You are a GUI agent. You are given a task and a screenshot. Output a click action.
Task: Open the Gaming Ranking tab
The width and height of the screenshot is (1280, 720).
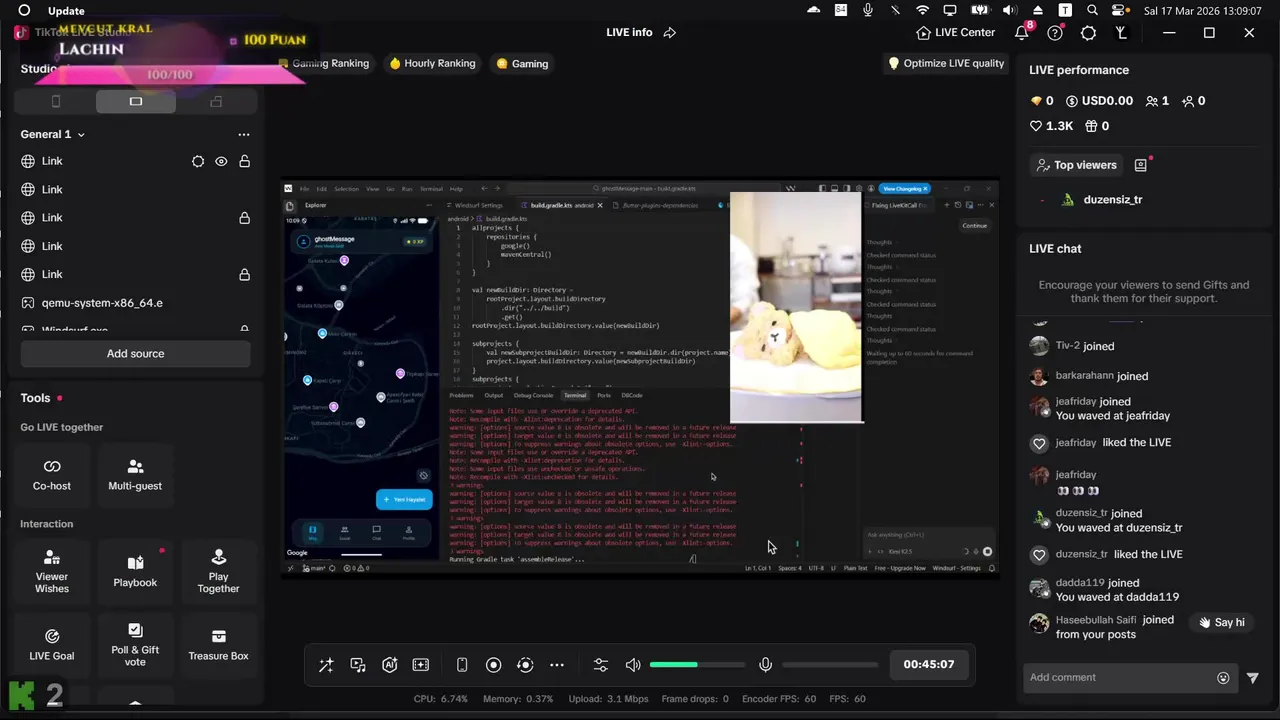tap(327, 63)
